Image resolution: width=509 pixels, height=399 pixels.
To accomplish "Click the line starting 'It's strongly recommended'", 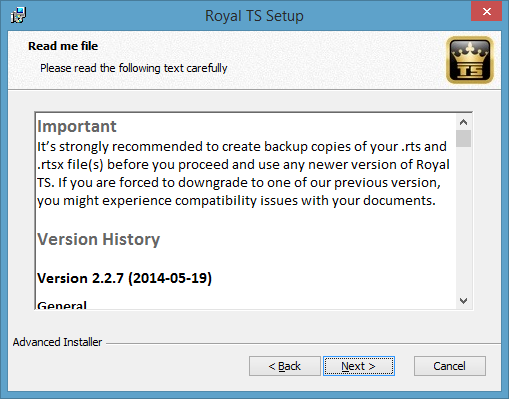I will (x=242, y=147).
